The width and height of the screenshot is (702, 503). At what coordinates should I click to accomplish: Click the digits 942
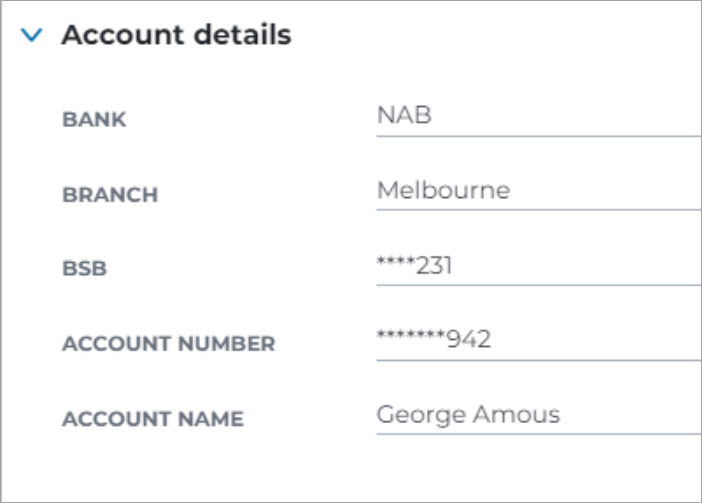[469, 339]
